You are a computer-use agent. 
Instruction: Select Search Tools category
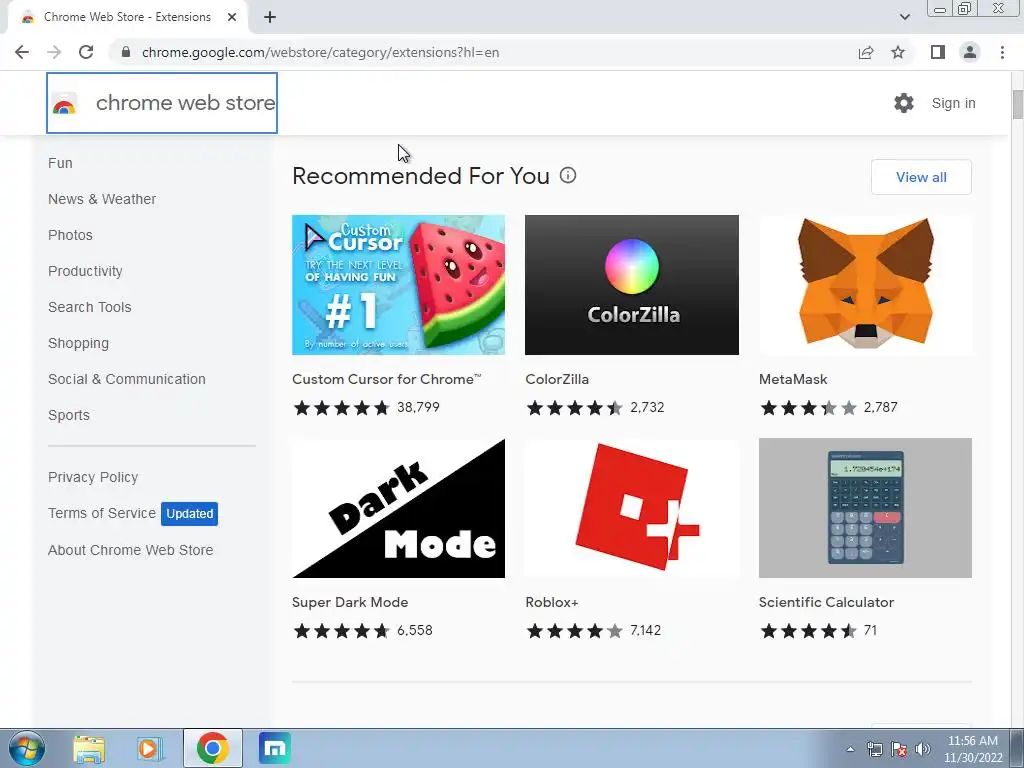point(89,307)
